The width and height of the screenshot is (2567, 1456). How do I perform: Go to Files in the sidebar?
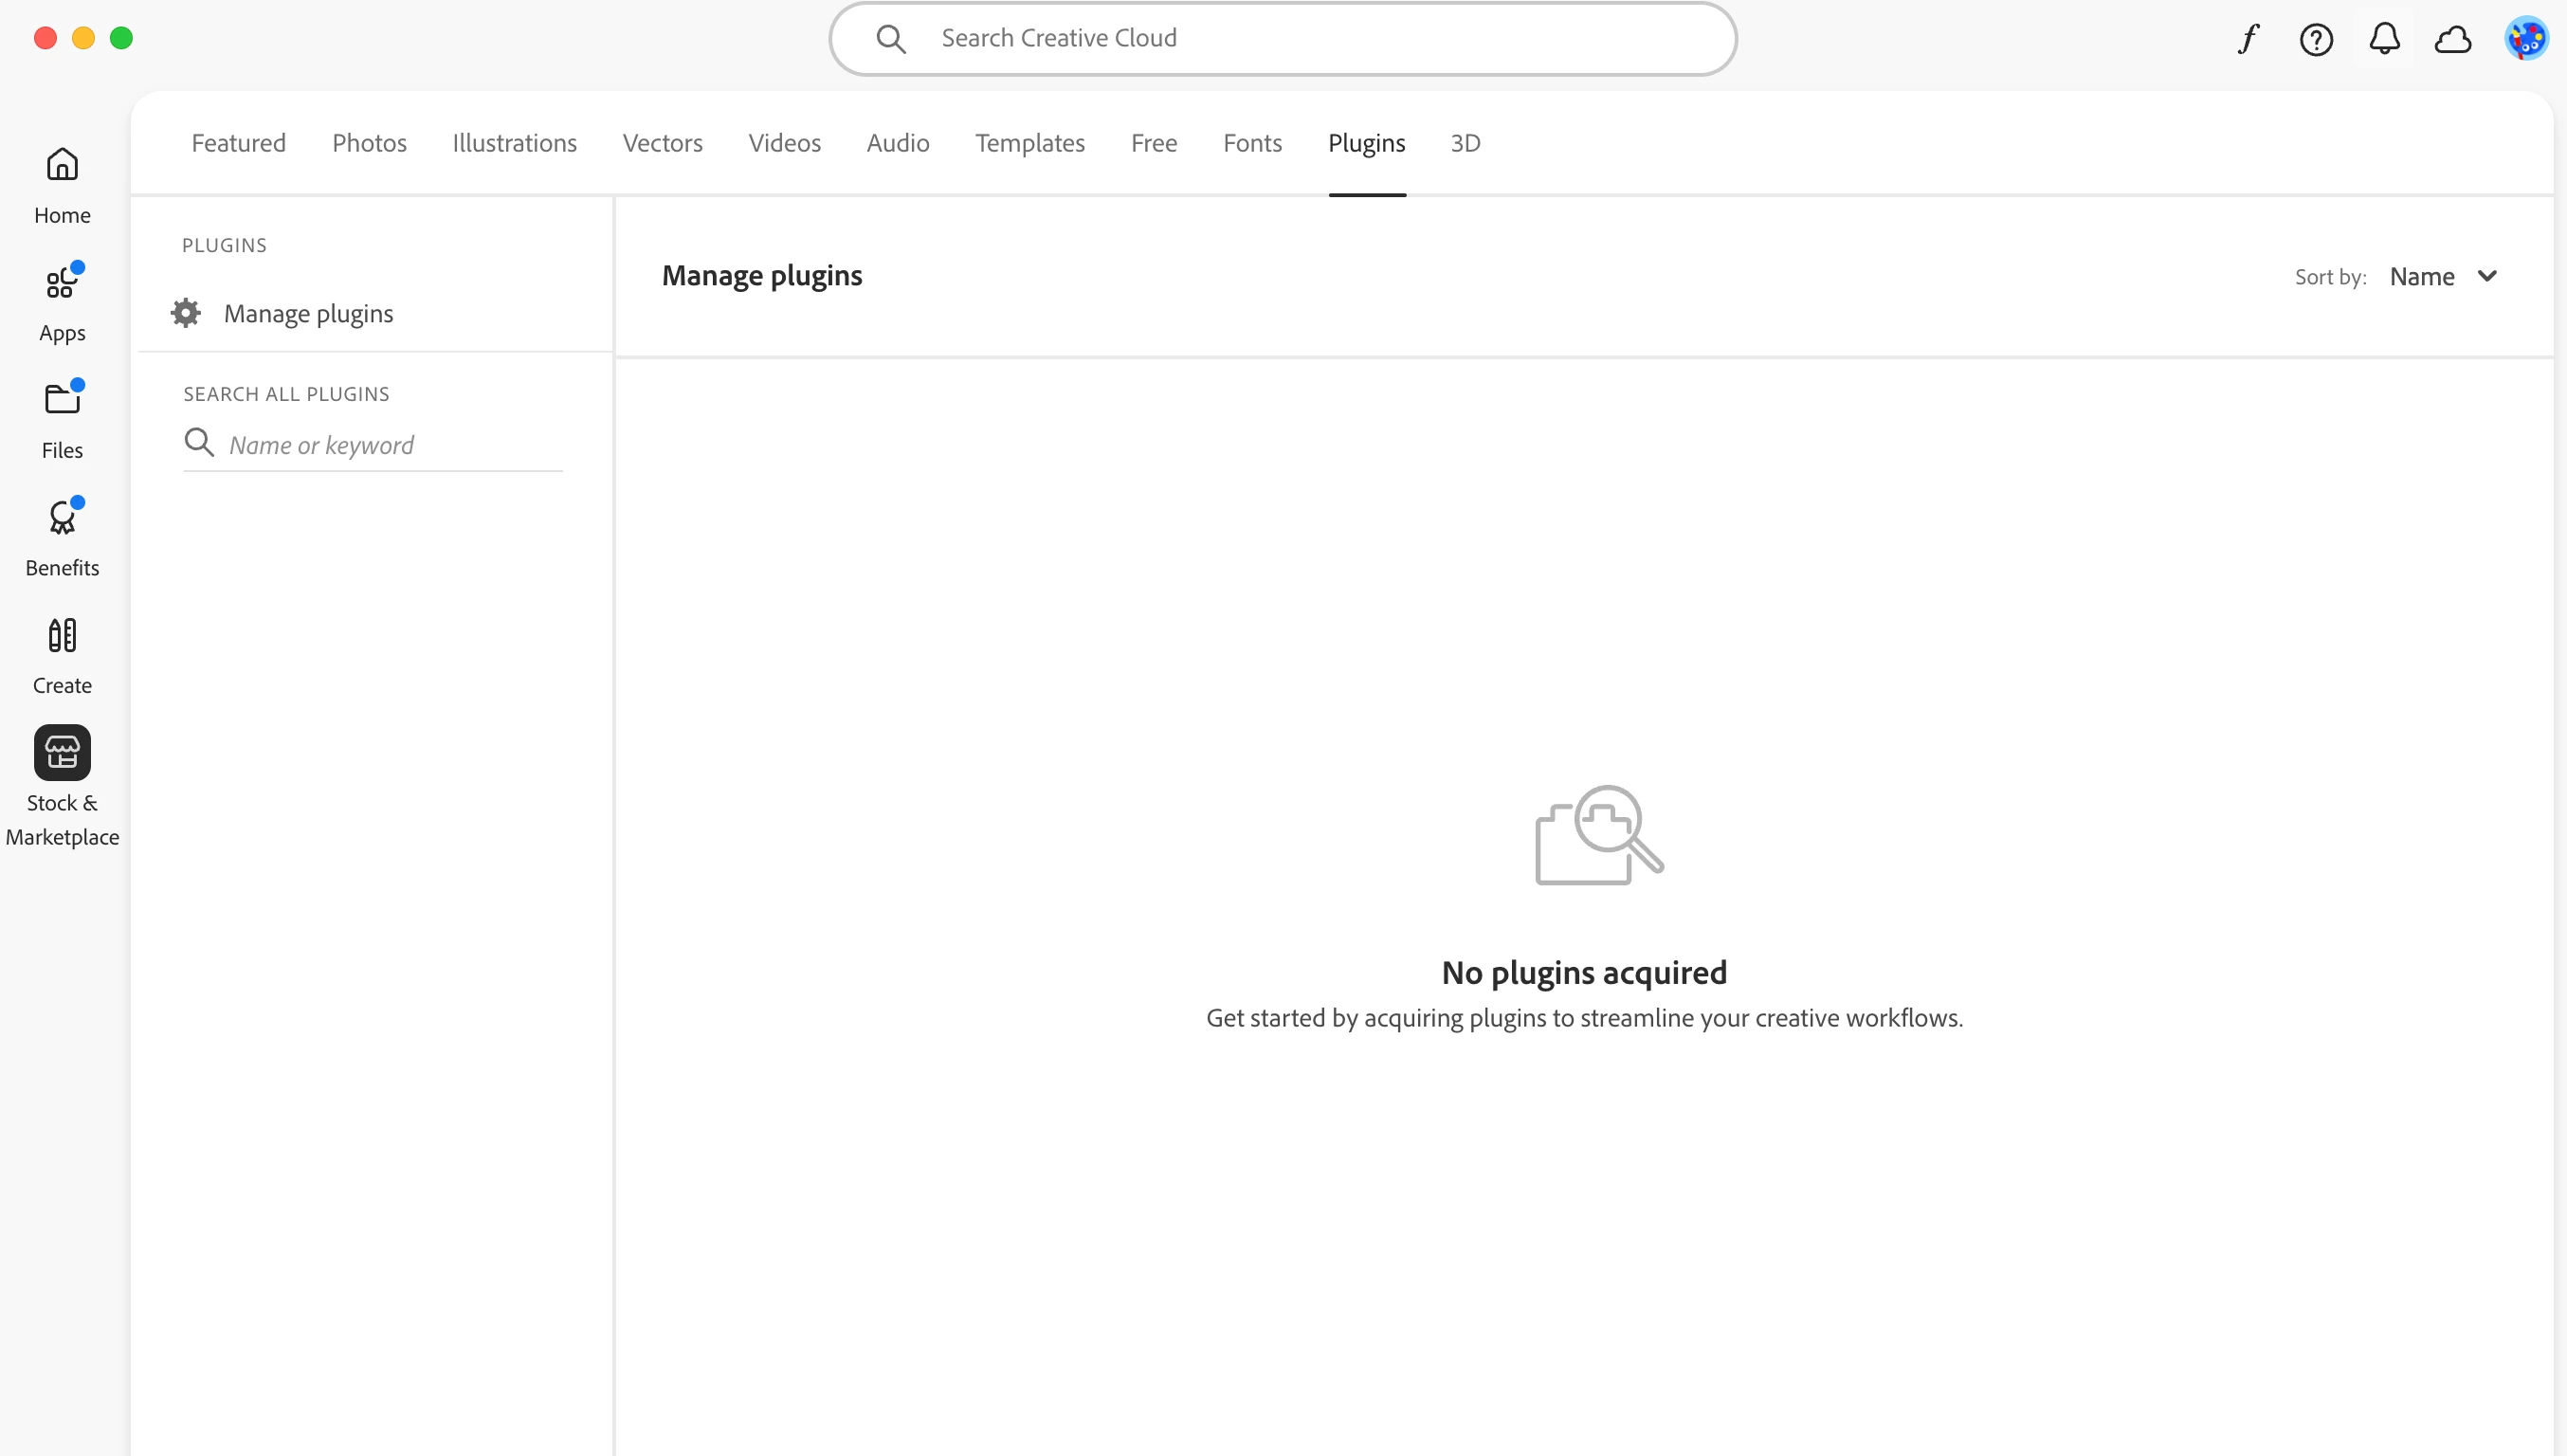62,419
